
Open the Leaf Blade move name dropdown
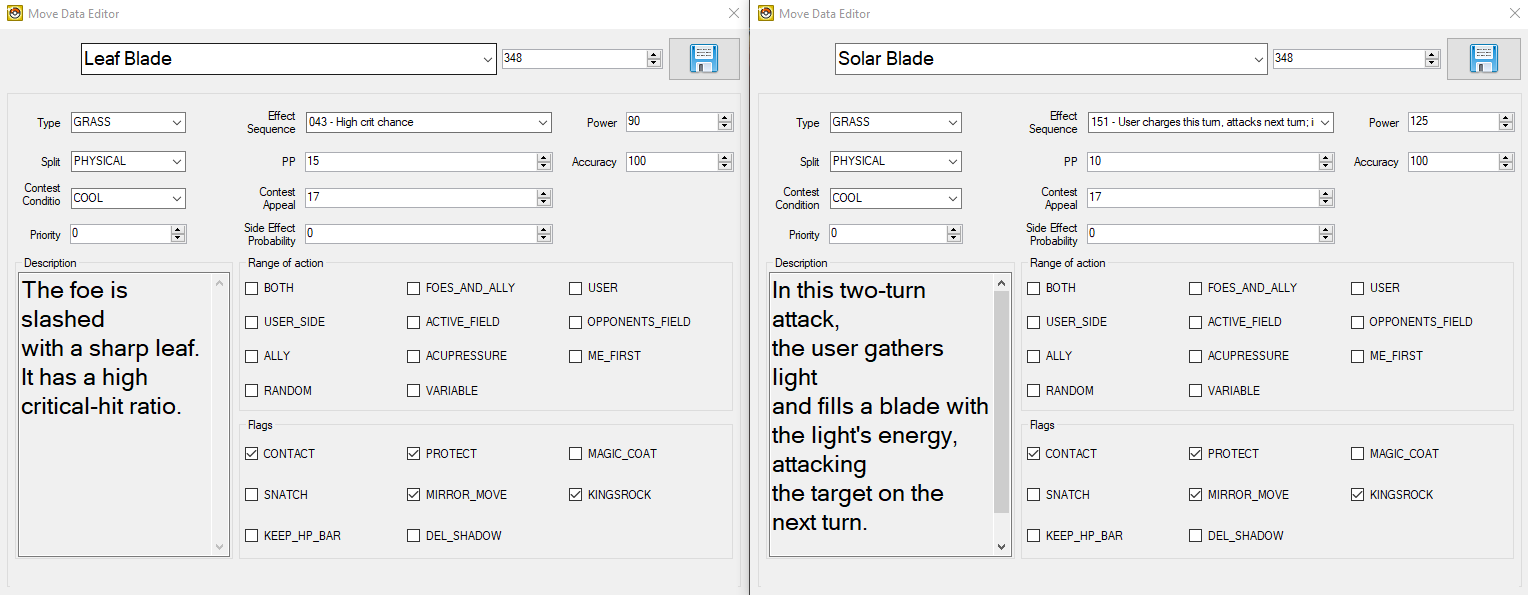click(x=488, y=59)
